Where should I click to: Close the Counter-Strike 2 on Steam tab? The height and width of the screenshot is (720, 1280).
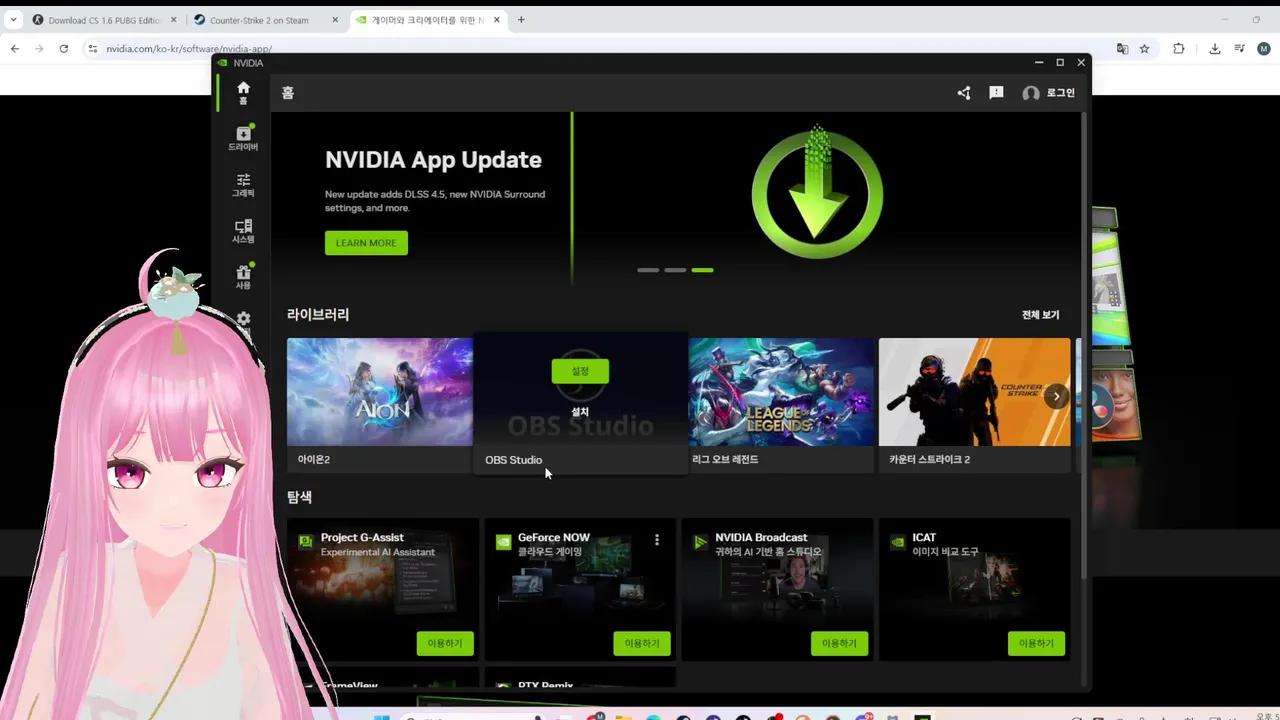click(x=335, y=20)
